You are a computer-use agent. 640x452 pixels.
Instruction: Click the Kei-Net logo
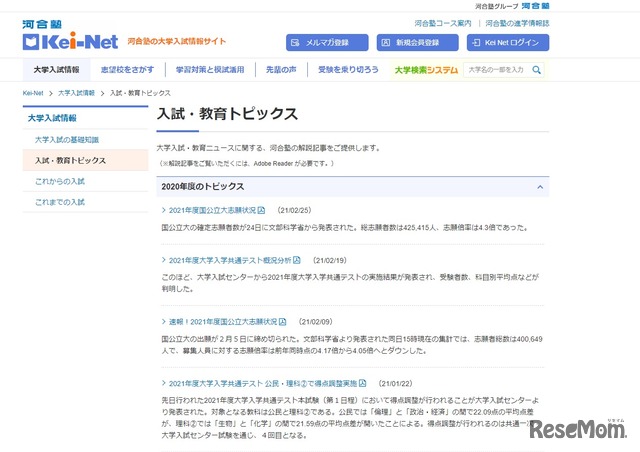pos(68,42)
